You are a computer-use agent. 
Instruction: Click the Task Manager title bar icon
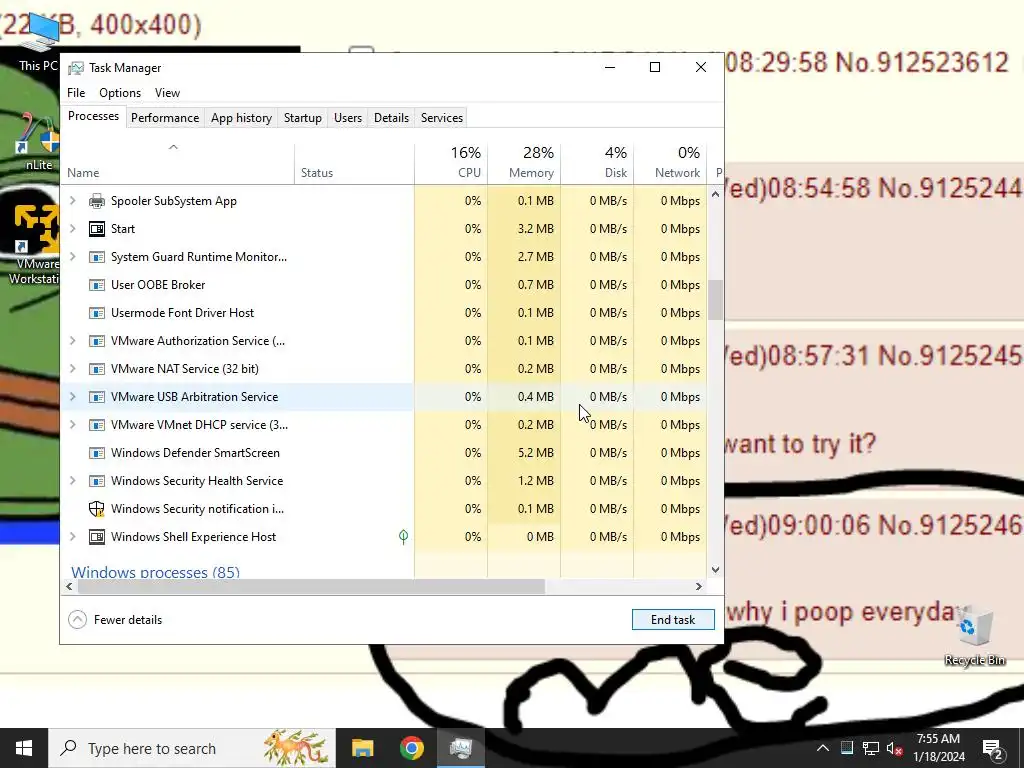(76, 68)
